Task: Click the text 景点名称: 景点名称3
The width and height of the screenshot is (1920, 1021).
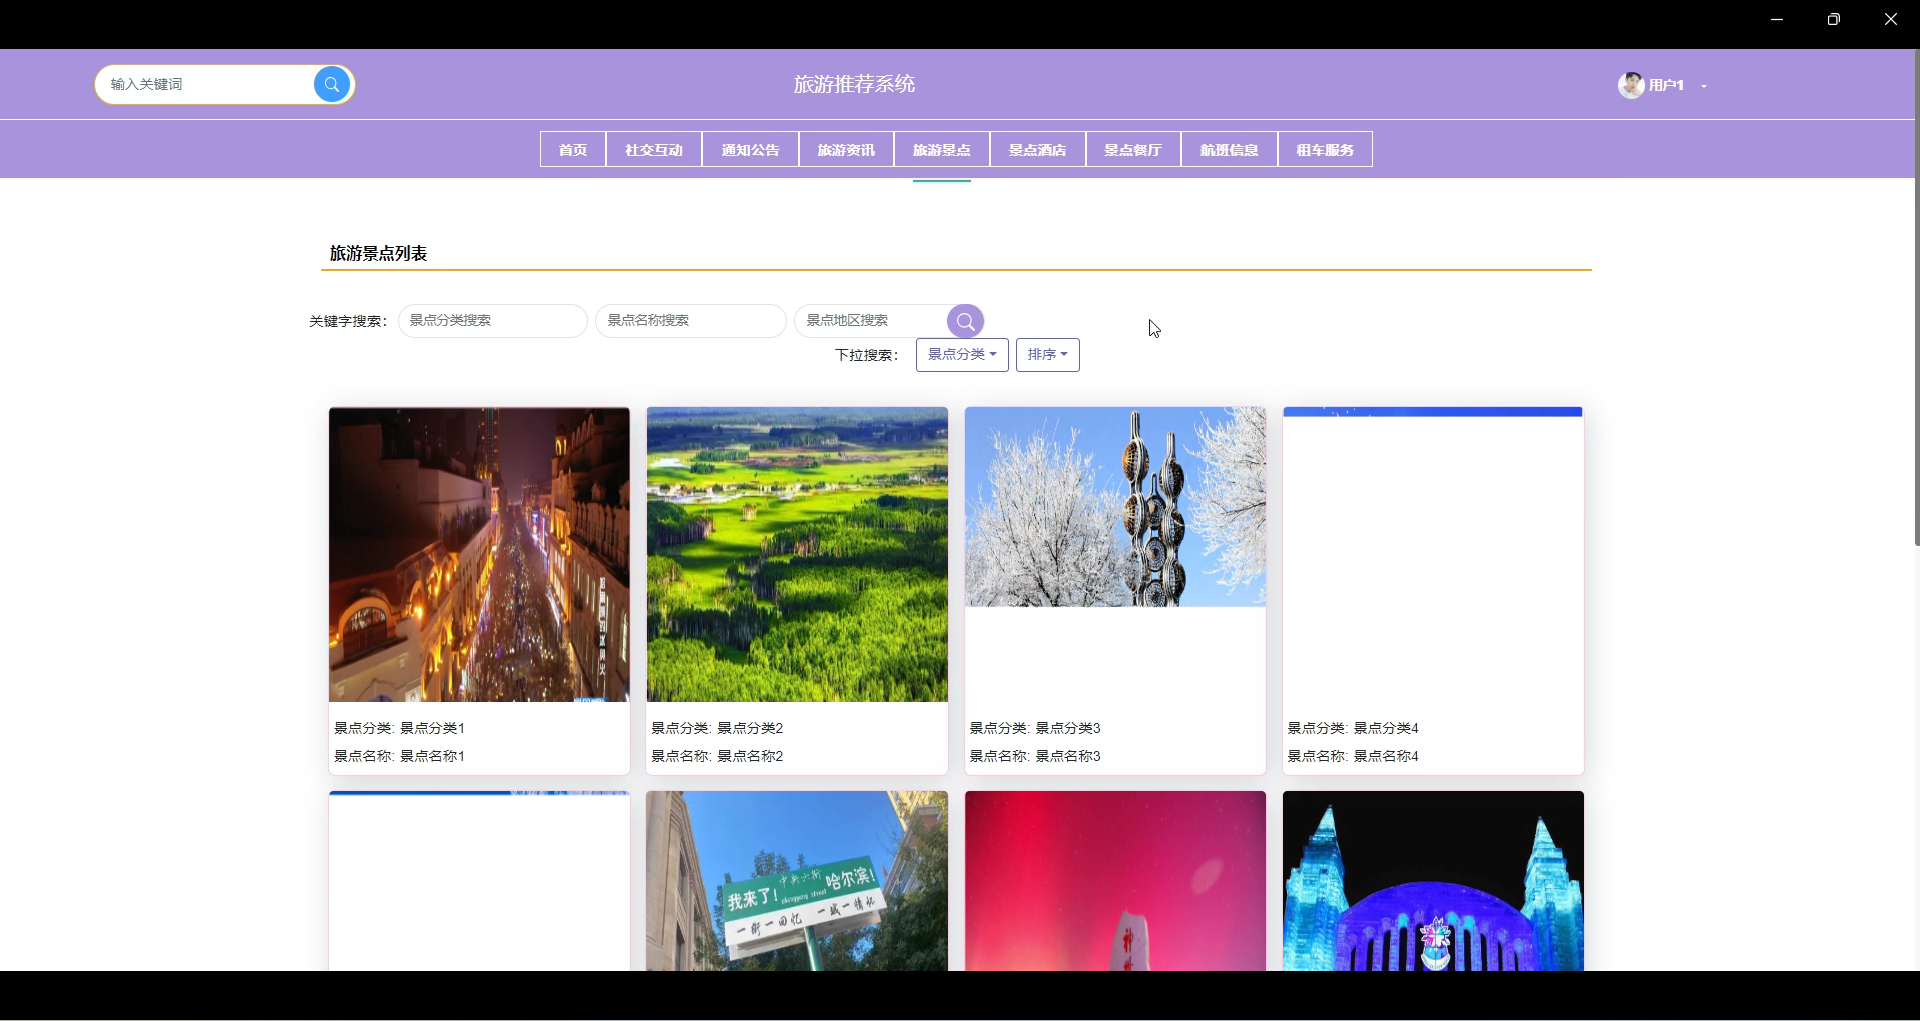Action: click(x=1035, y=756)
